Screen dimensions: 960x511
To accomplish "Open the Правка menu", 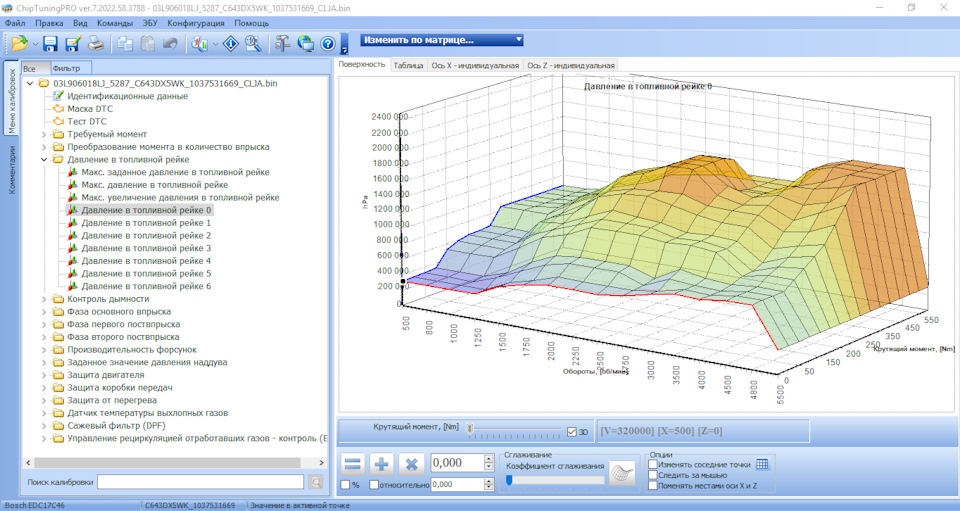I will 49,23.
